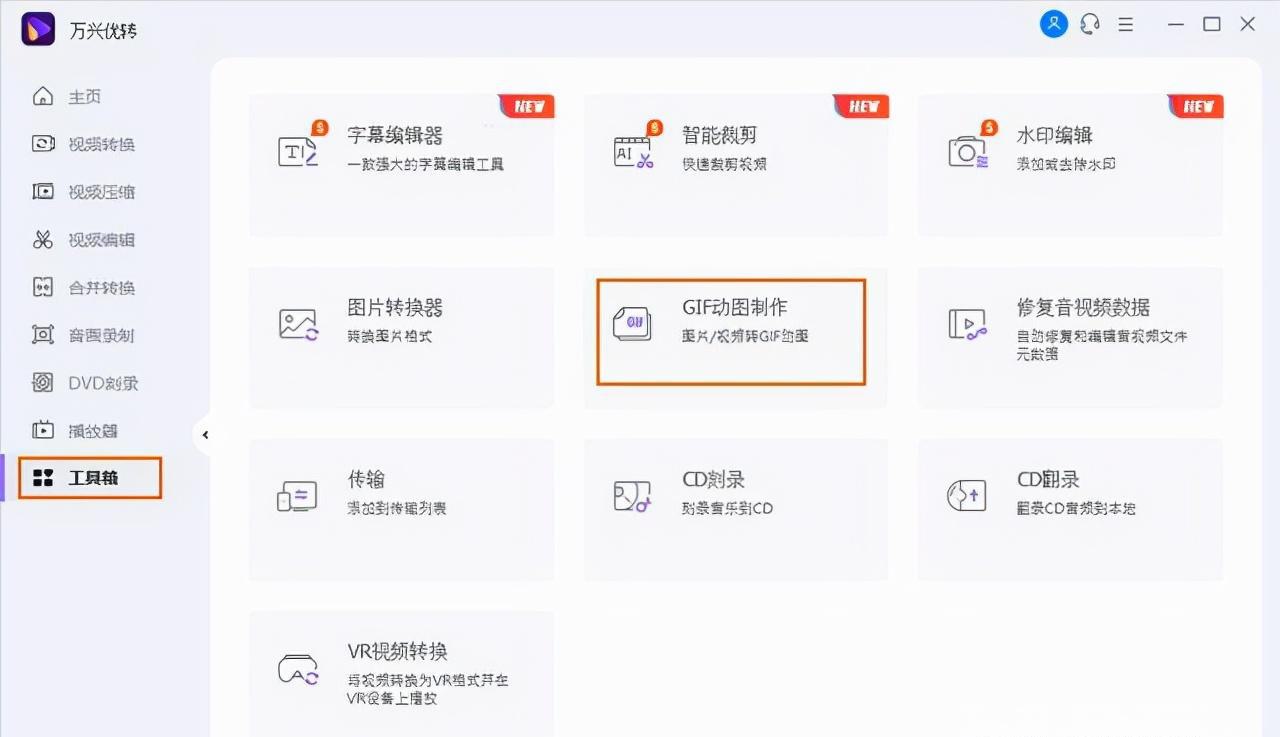This screenshot has height=737, width=1280.
Task: Open the 主页 home page in sidebar
Action: point(67,96)
